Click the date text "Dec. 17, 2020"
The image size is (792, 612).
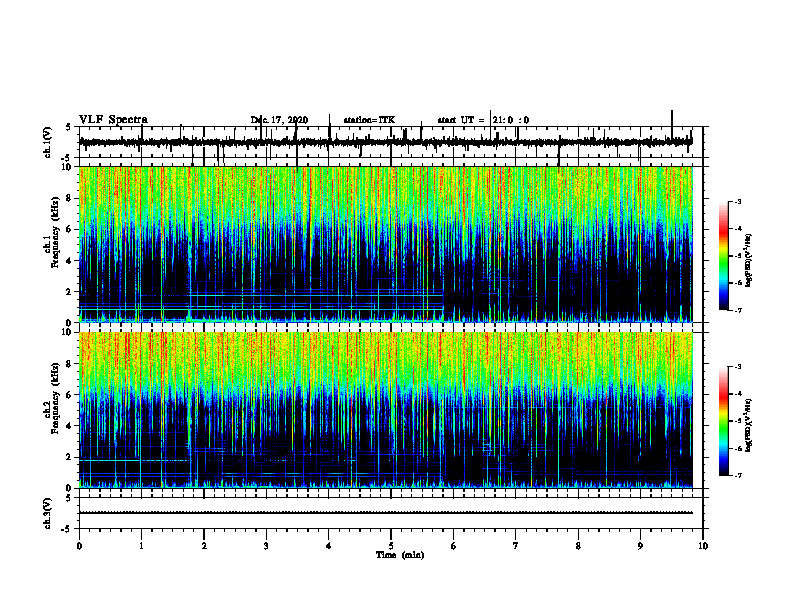(x=279, y=120)
